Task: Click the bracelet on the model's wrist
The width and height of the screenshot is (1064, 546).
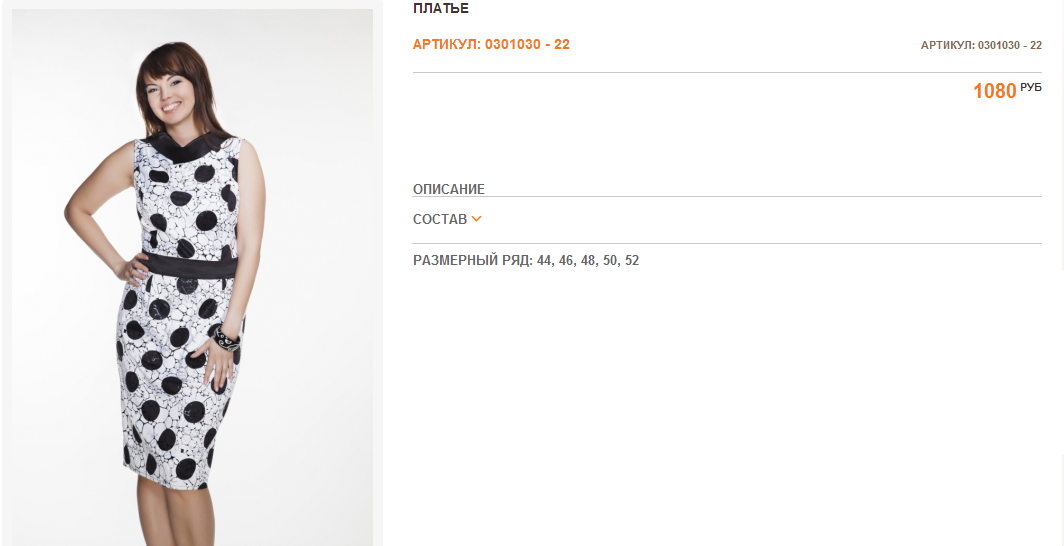Action: click(226, 337)
